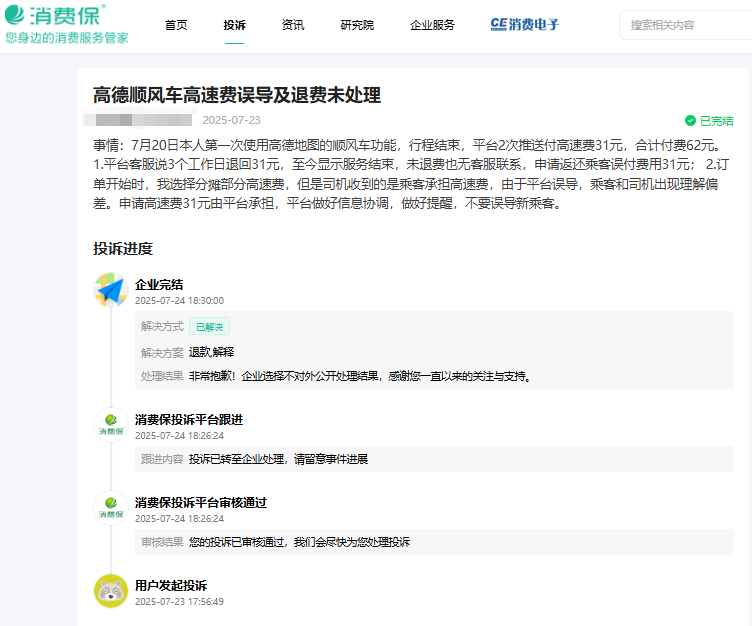Screen dimensions: 752x626
Task: Click the 用户发起投诉 heading
Action: 171,586
